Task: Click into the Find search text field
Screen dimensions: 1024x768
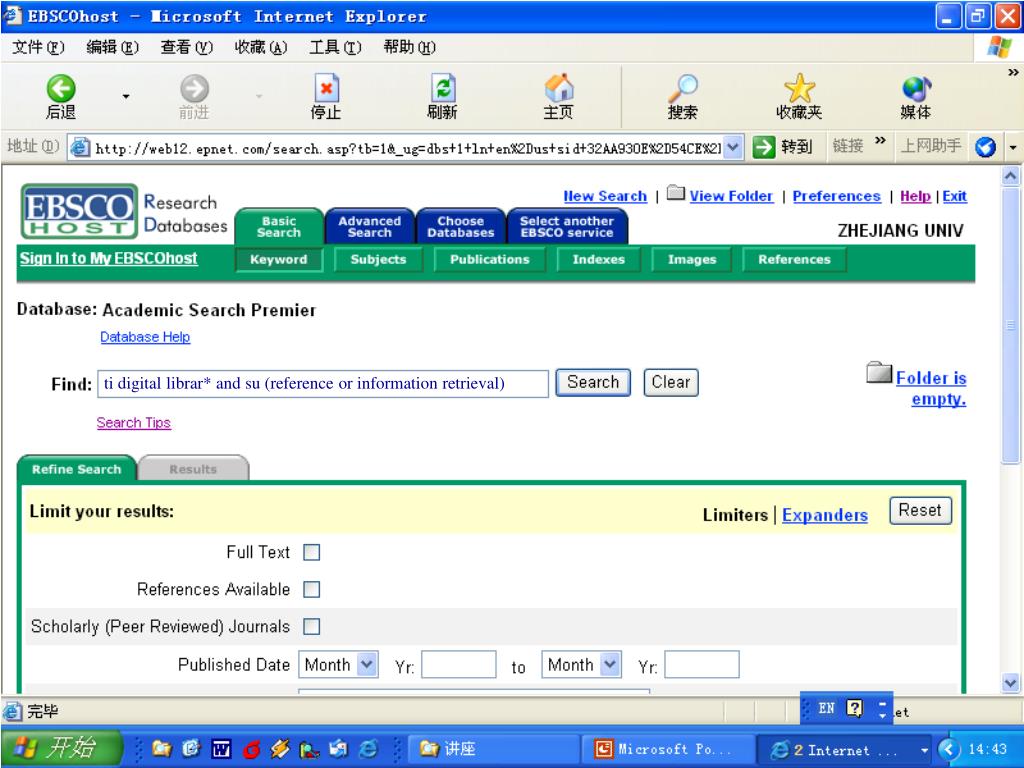Action: (x=323, y=383)
